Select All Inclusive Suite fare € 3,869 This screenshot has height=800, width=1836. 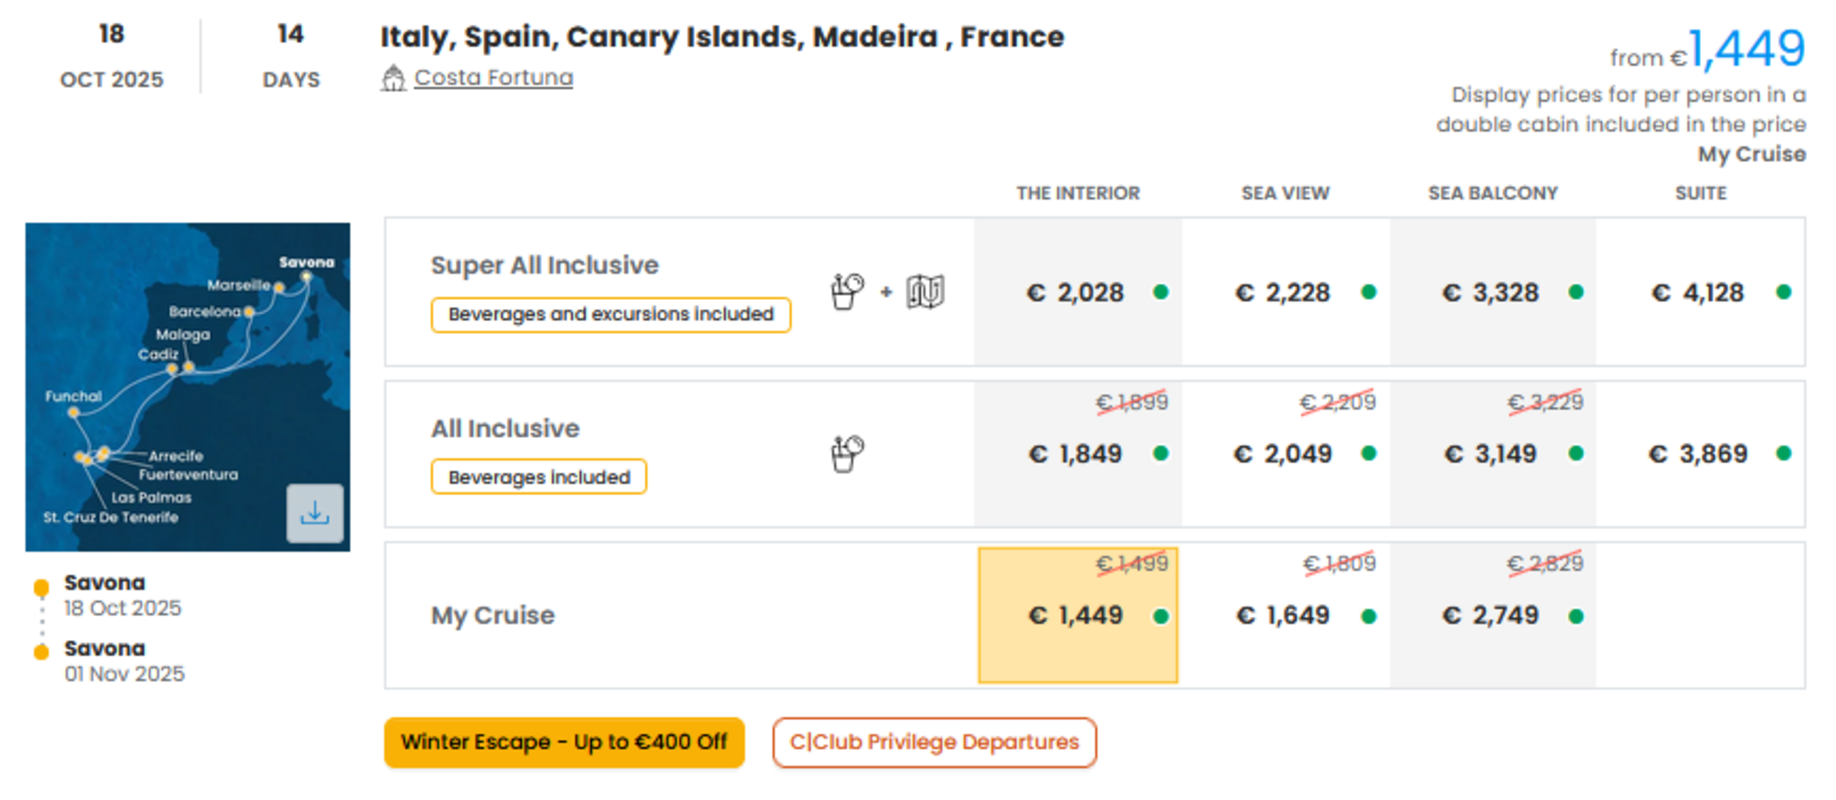1700,454
